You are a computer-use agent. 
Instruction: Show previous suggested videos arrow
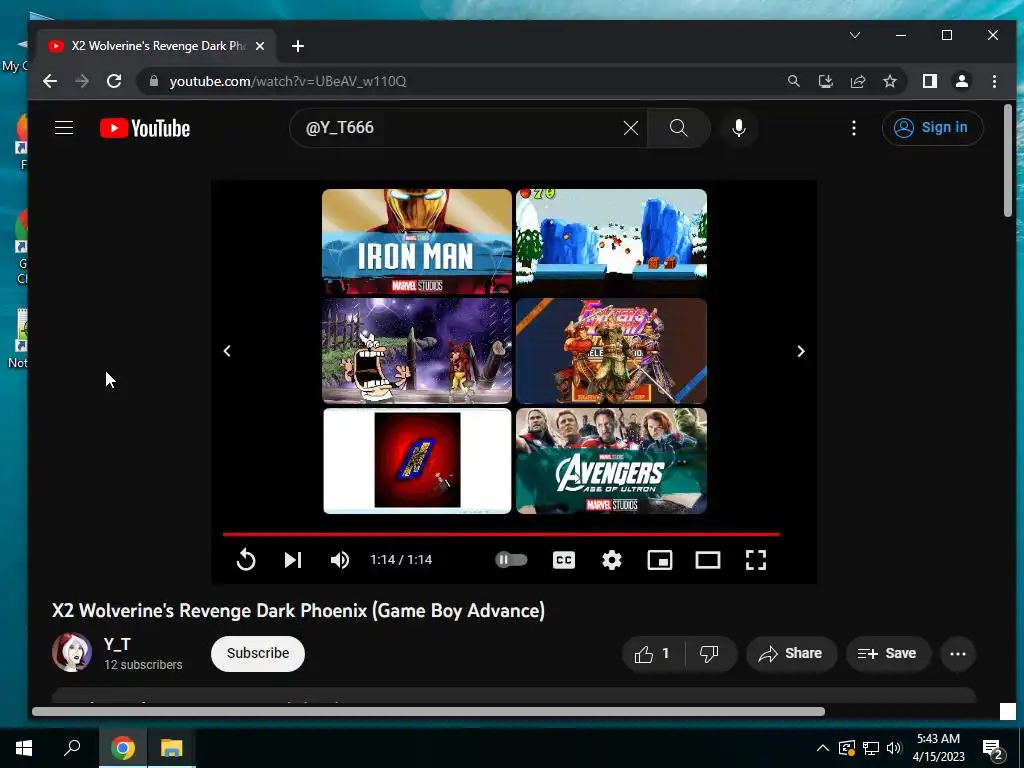[x=227, y=351]
